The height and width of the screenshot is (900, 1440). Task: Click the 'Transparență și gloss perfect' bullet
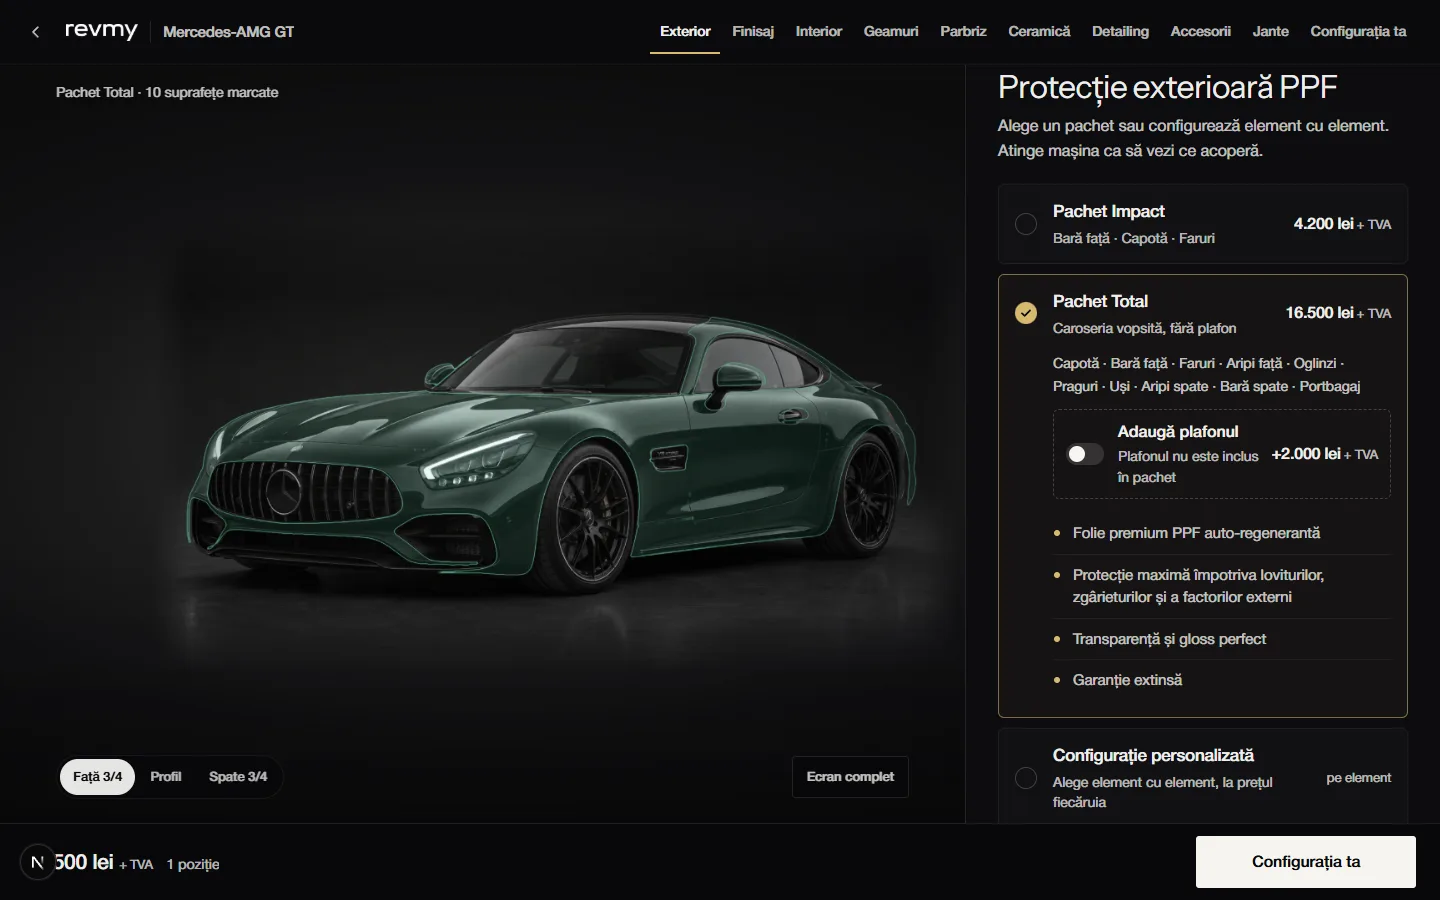point(1169,639)
